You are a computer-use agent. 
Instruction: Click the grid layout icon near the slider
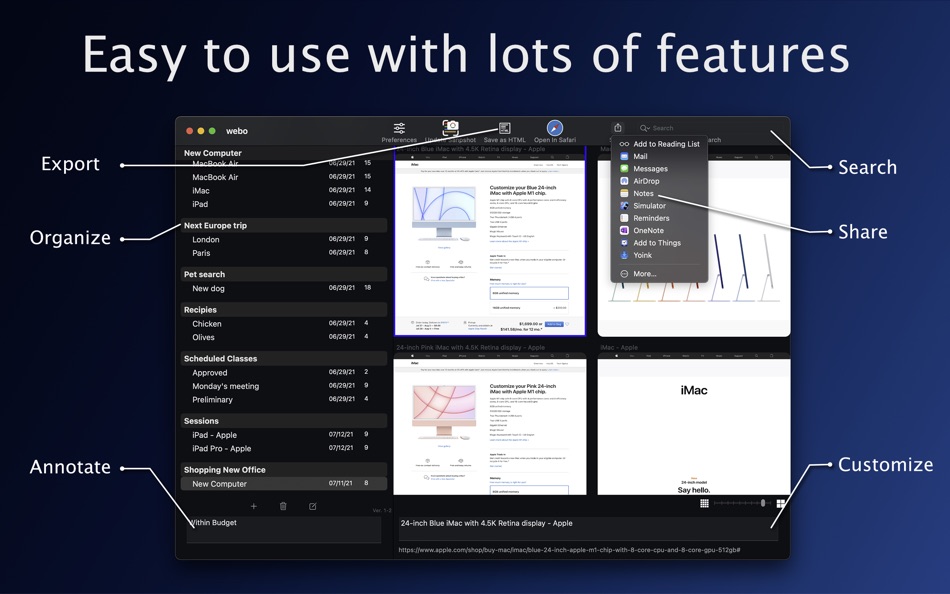point(705,503)
